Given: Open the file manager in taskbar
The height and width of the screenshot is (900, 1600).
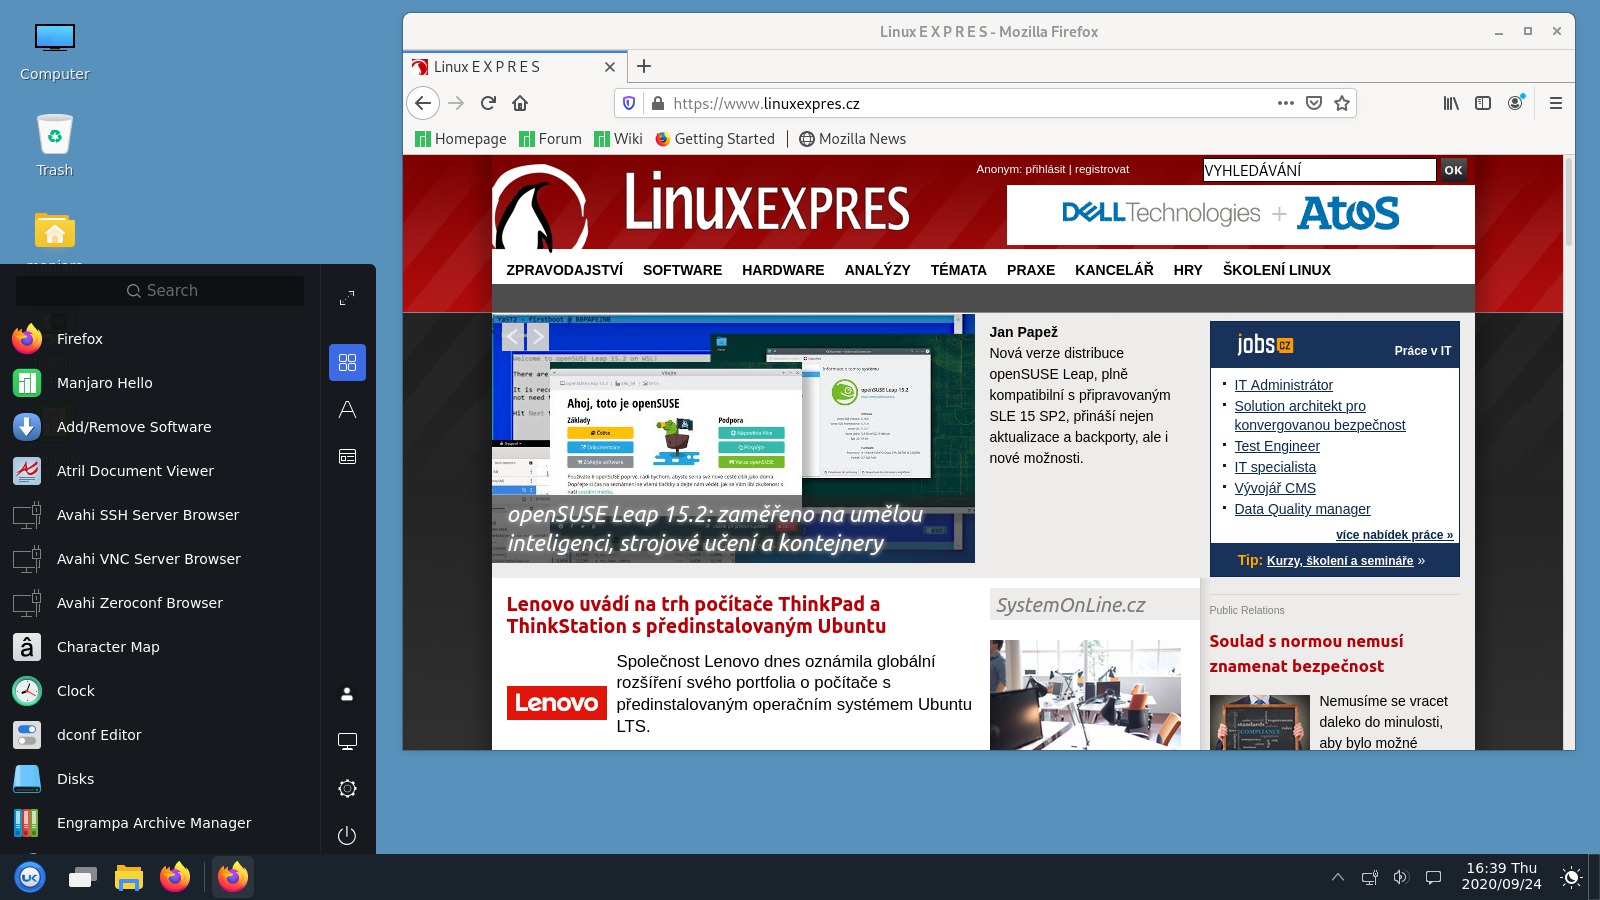Looking at the screenshot, I should click(128, 877).
